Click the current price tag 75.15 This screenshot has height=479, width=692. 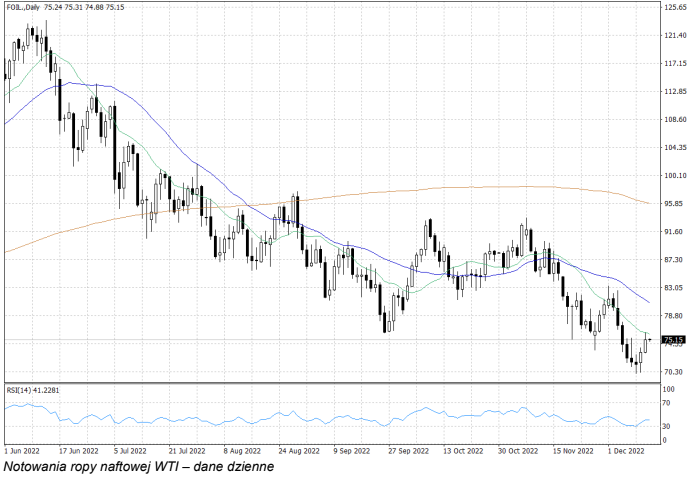673,340
